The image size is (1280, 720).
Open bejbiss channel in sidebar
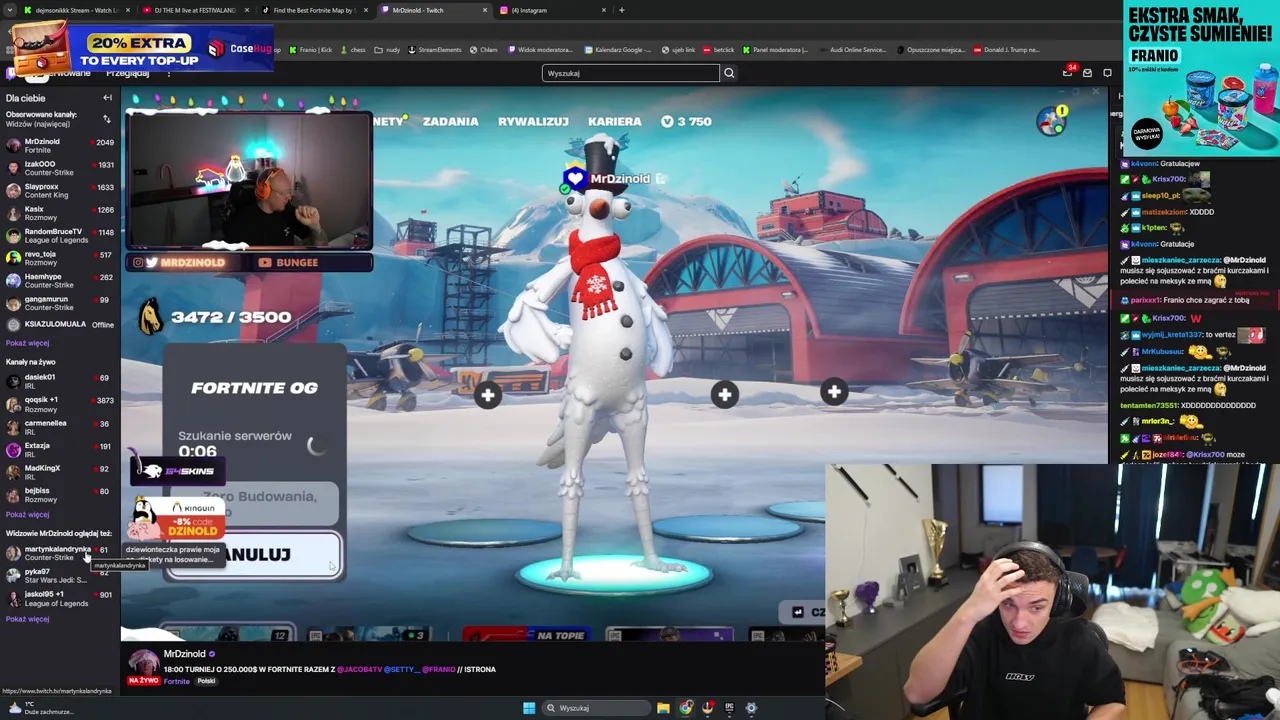59,495
